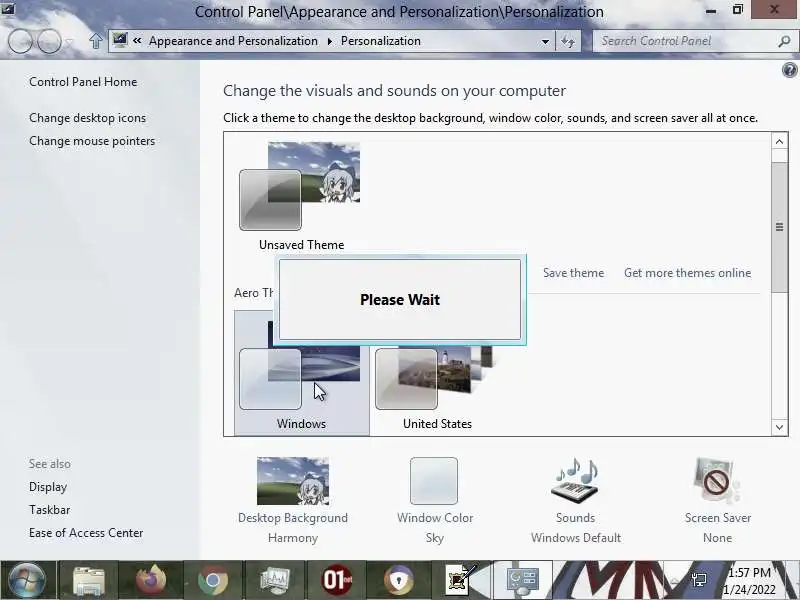This screenshot has width=800, height=600.
Task: Open Change desktop icons link
Action: click(87, 118)
